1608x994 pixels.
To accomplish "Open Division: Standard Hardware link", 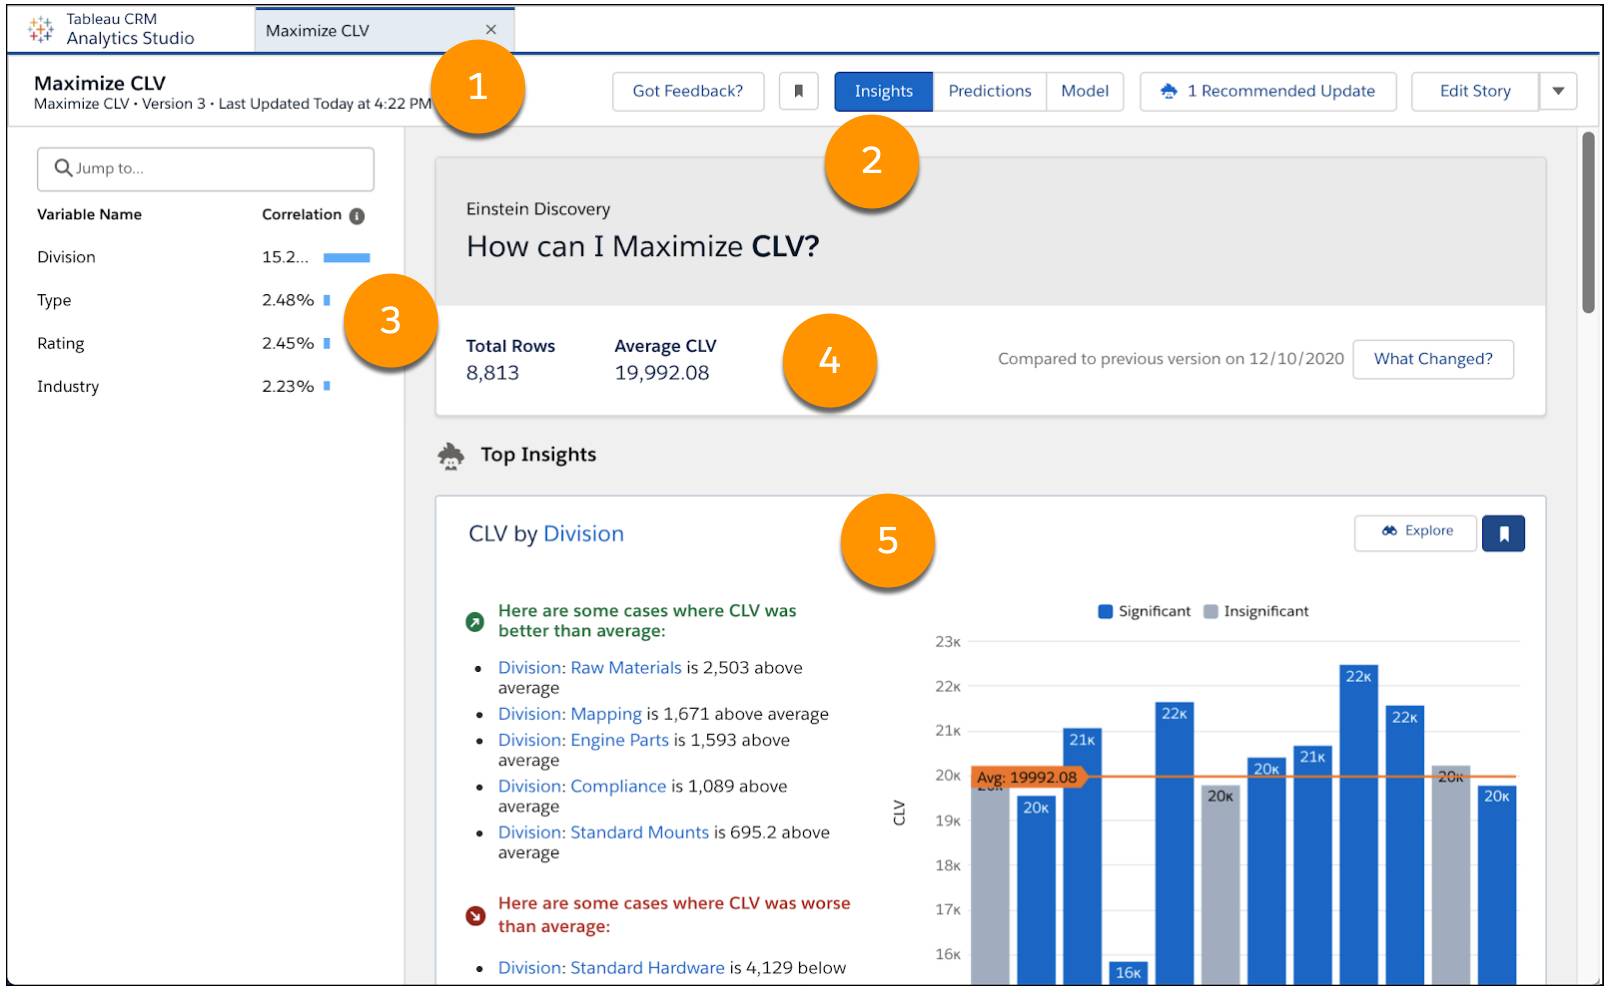I will pyautogui.click(x=611, y=968).
